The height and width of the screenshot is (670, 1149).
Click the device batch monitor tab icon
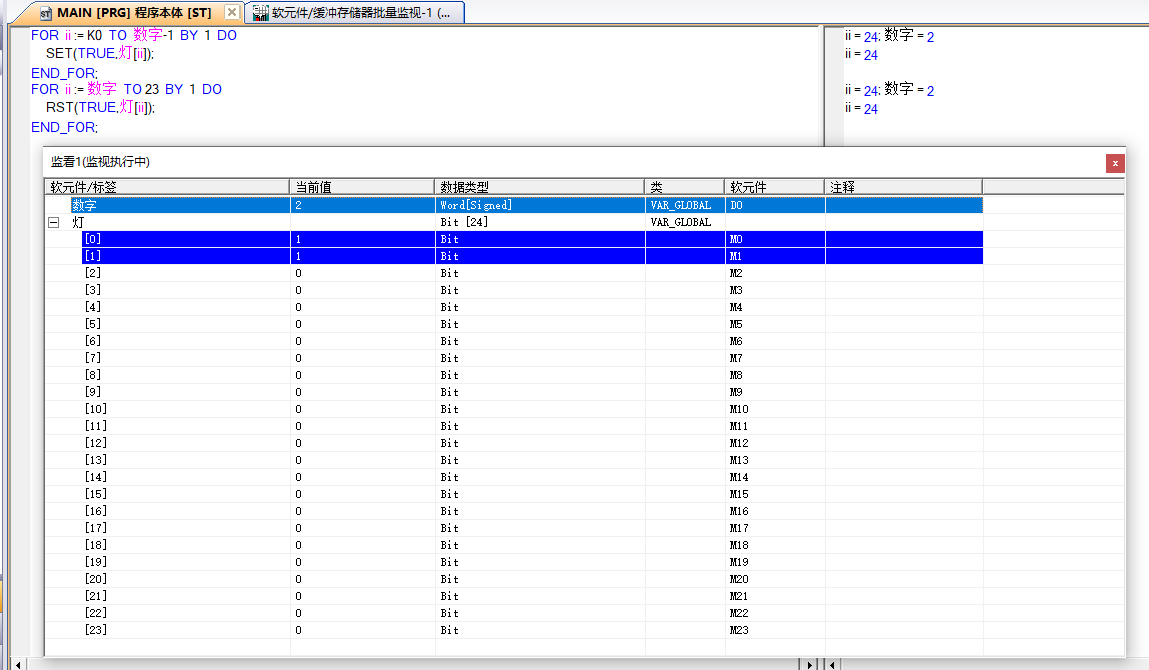point(260,13)
